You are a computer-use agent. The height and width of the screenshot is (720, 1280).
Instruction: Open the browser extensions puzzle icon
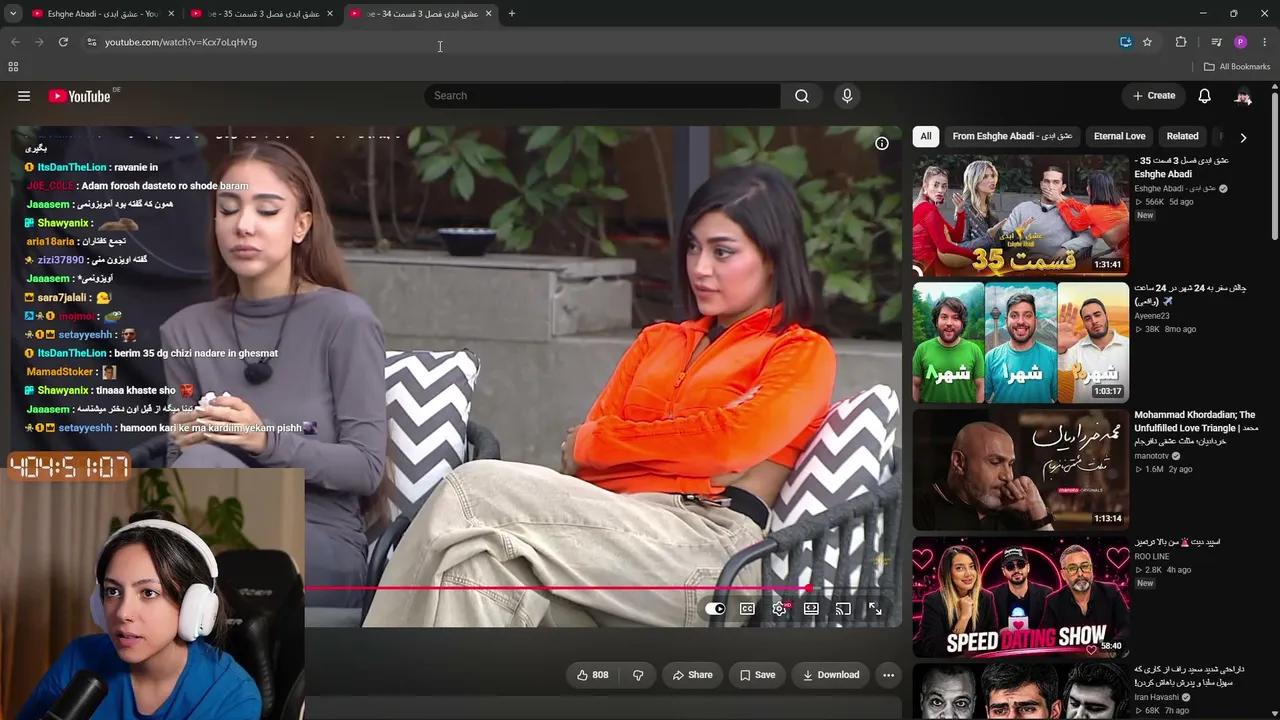(x=1181, y=42)
